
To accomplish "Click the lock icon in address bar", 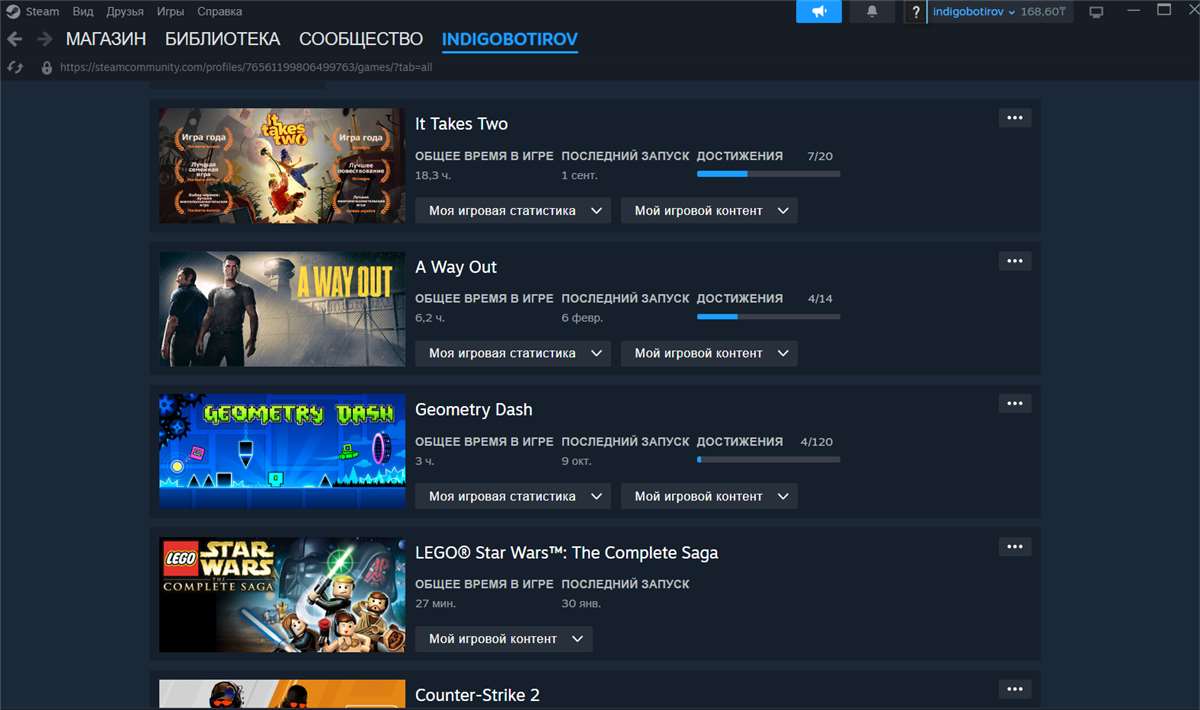I will 47,67.
